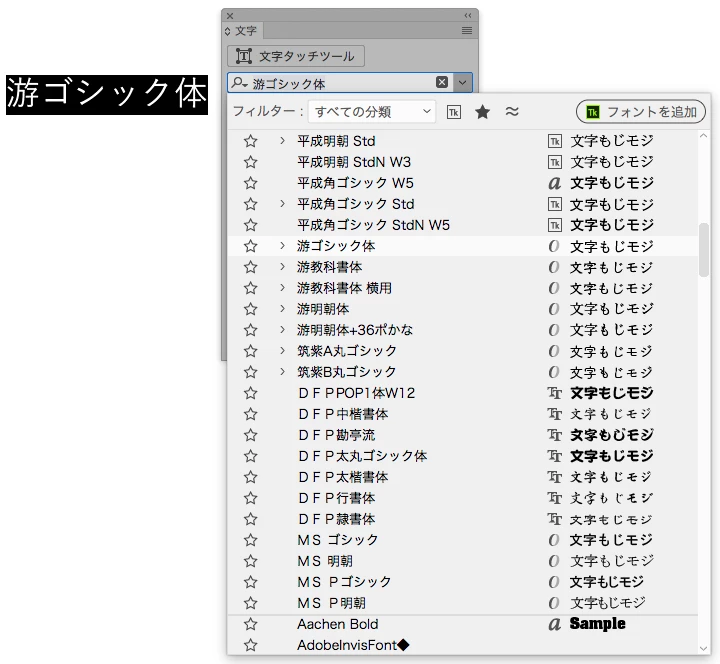Open すべての分類 filter dropdown

coord(372,112)
